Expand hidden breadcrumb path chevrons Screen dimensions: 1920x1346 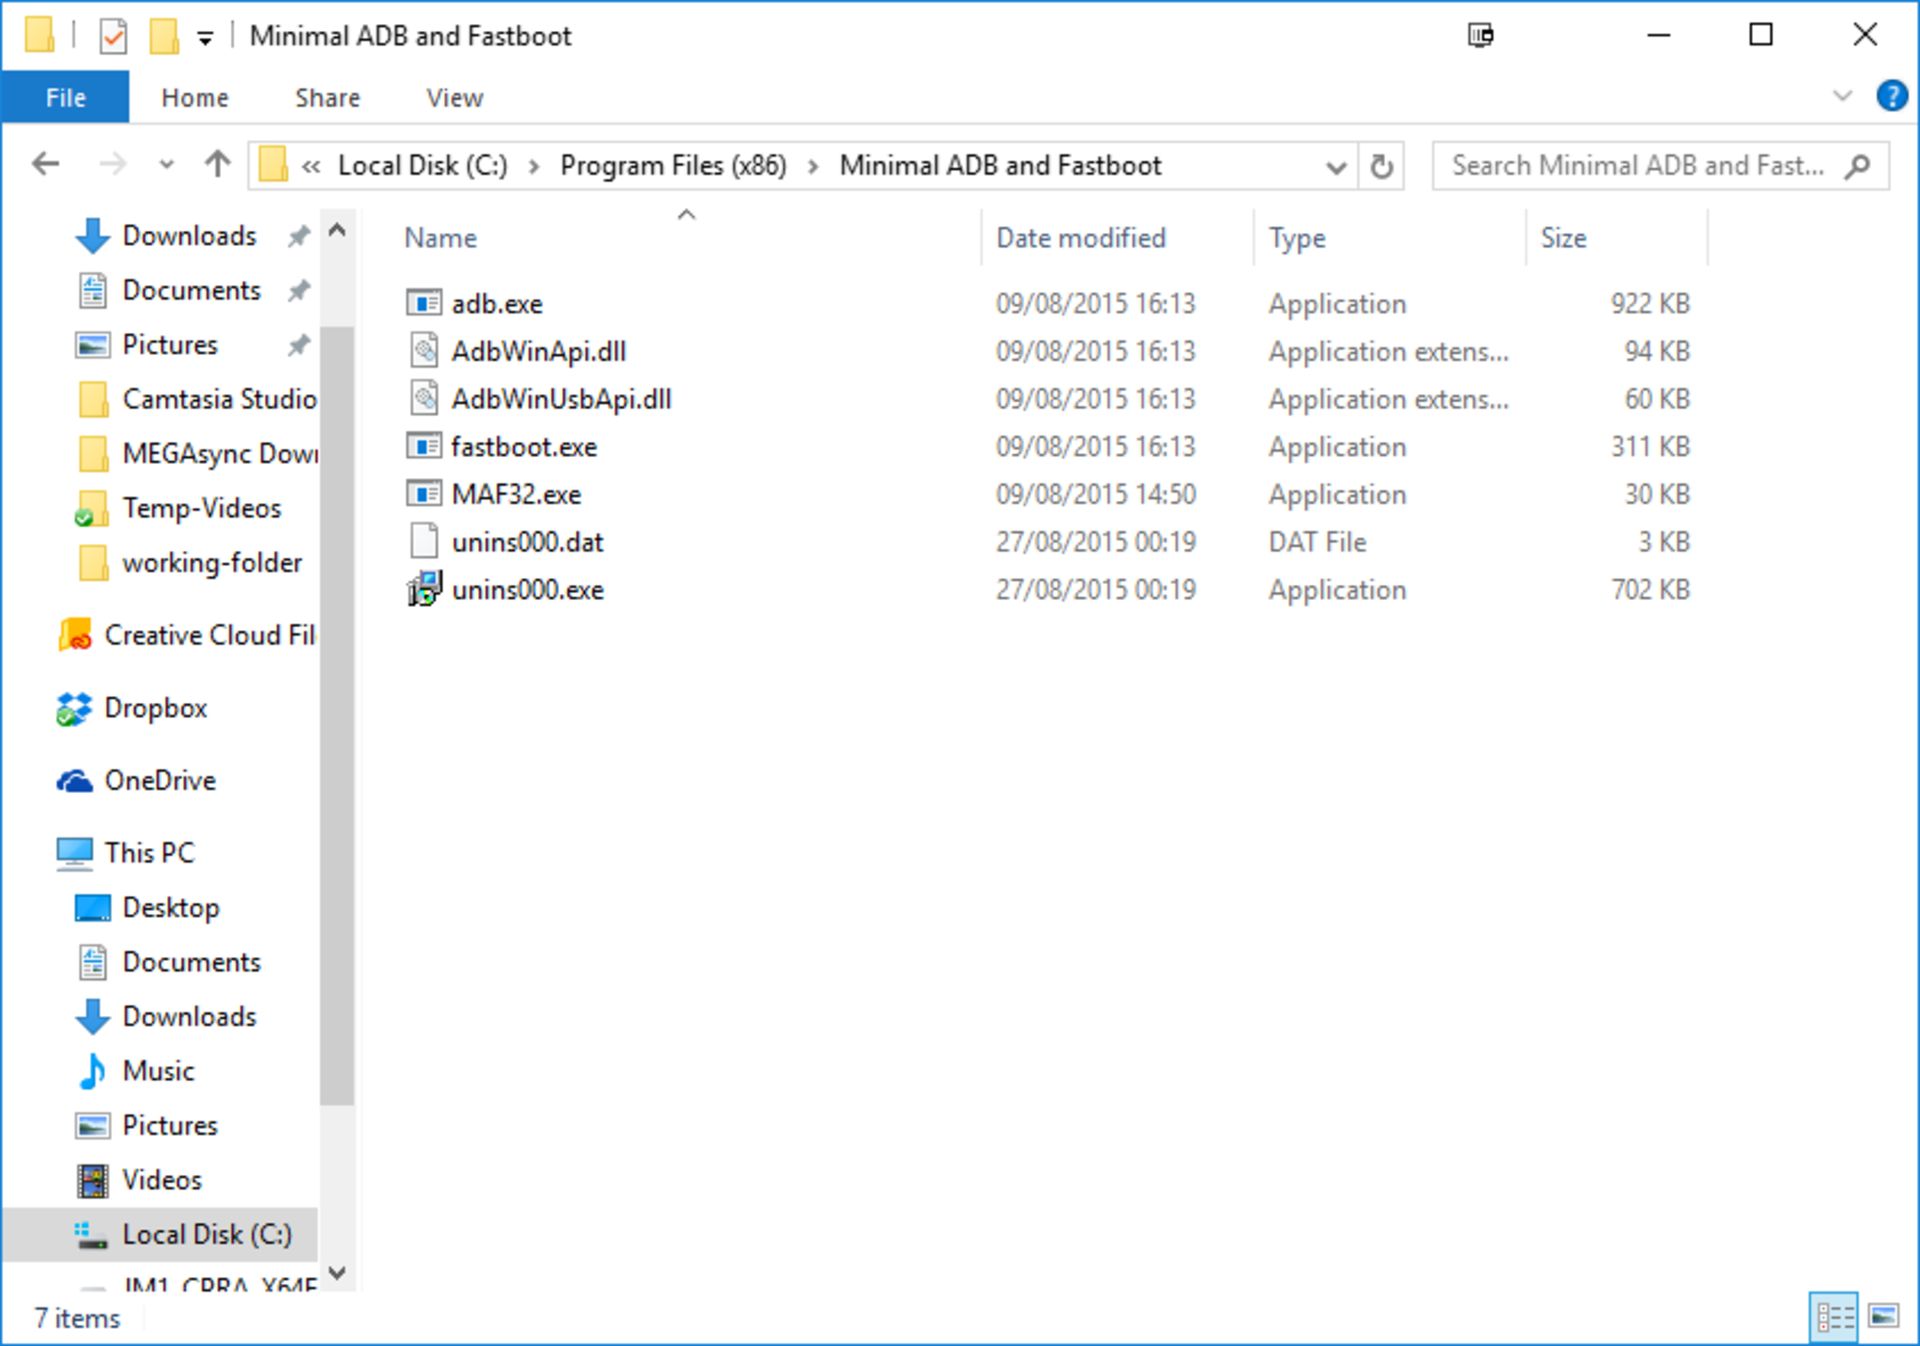(x=311, y=166)
